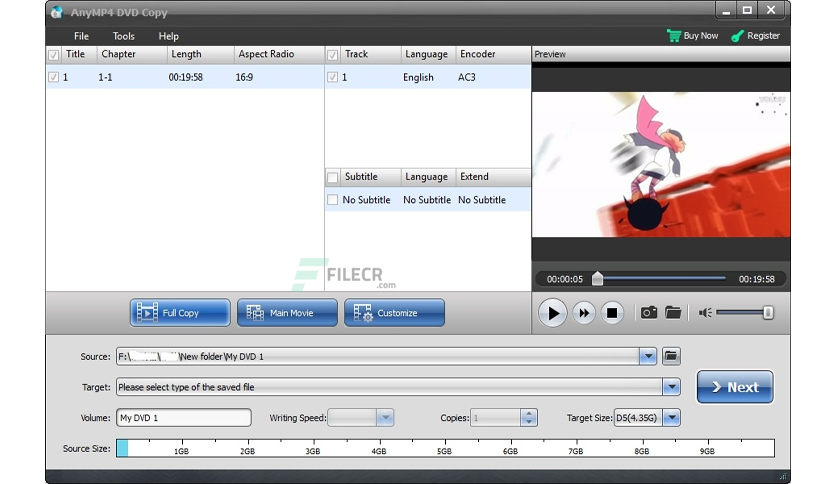
Task: Select the 1-1 chapter cell
Action: [x=105, y=77]
